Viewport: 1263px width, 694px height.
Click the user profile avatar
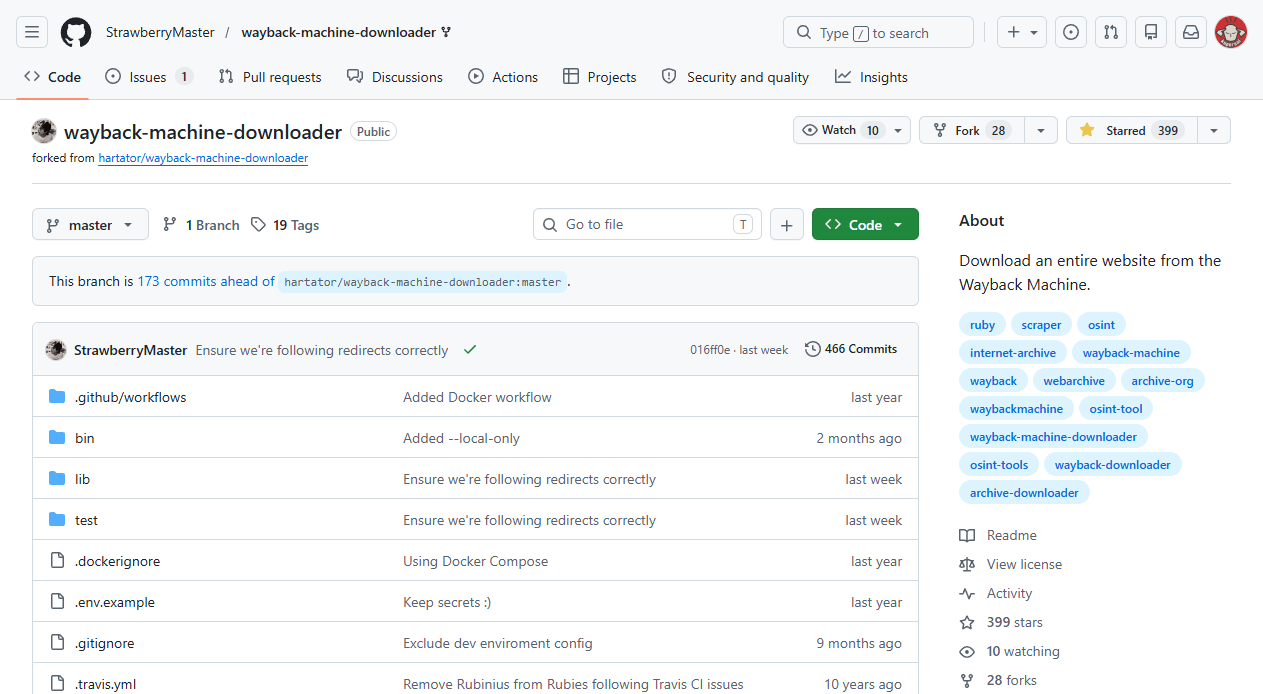coord(1231,32)
